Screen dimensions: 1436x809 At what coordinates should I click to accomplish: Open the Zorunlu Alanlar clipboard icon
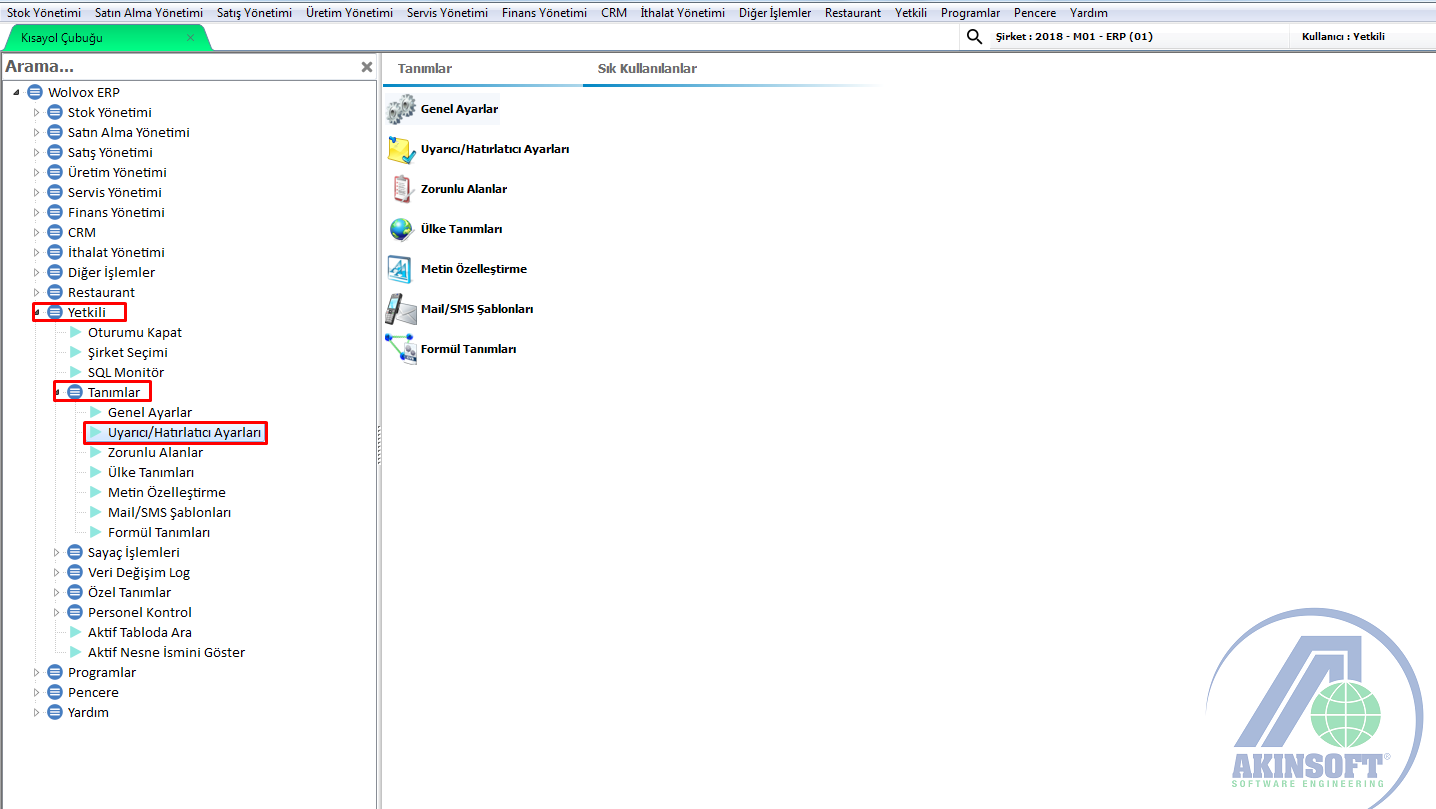click(x=401, y=189)
